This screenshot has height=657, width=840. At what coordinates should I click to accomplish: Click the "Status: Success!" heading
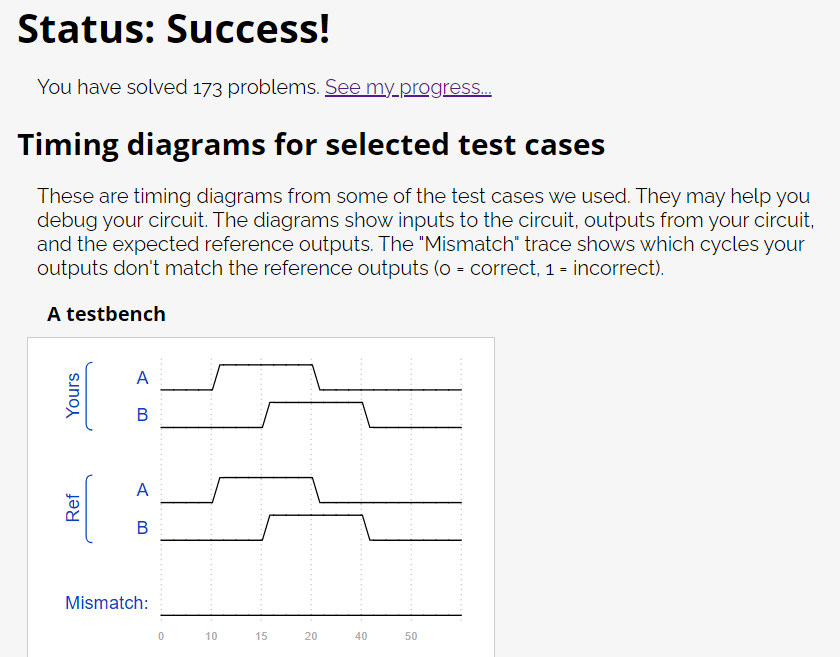174,29
